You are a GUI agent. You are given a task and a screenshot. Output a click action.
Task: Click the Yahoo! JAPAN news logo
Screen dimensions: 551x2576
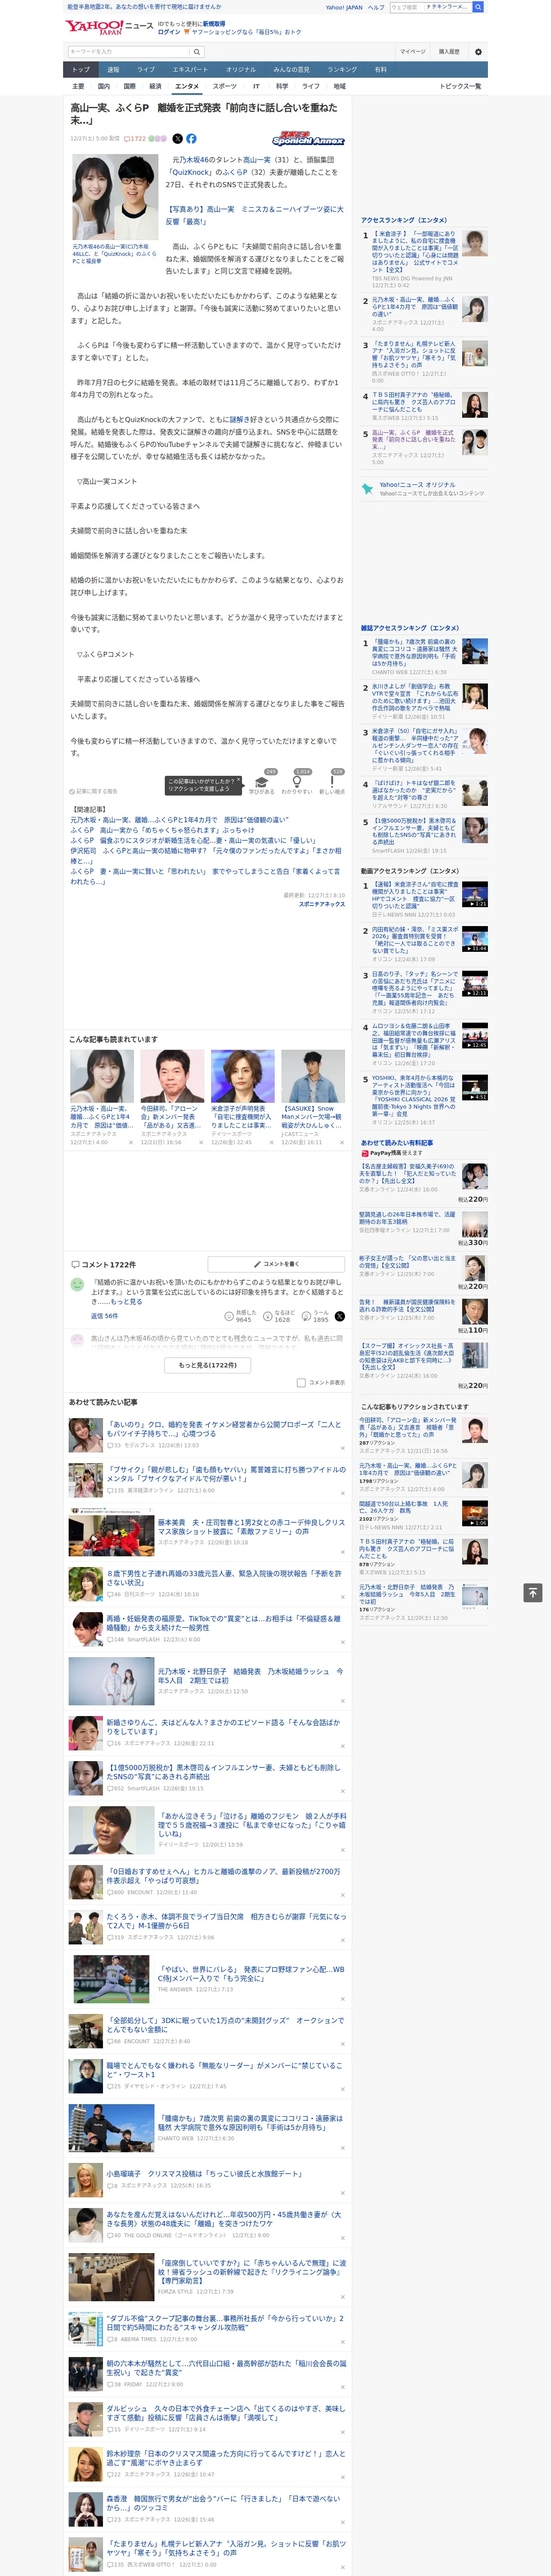point(109,27)
